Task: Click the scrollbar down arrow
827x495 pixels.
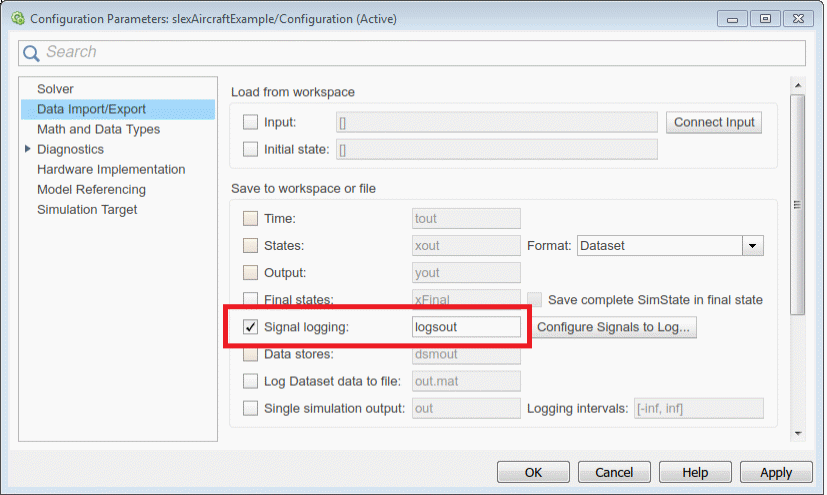Action: 798,433
